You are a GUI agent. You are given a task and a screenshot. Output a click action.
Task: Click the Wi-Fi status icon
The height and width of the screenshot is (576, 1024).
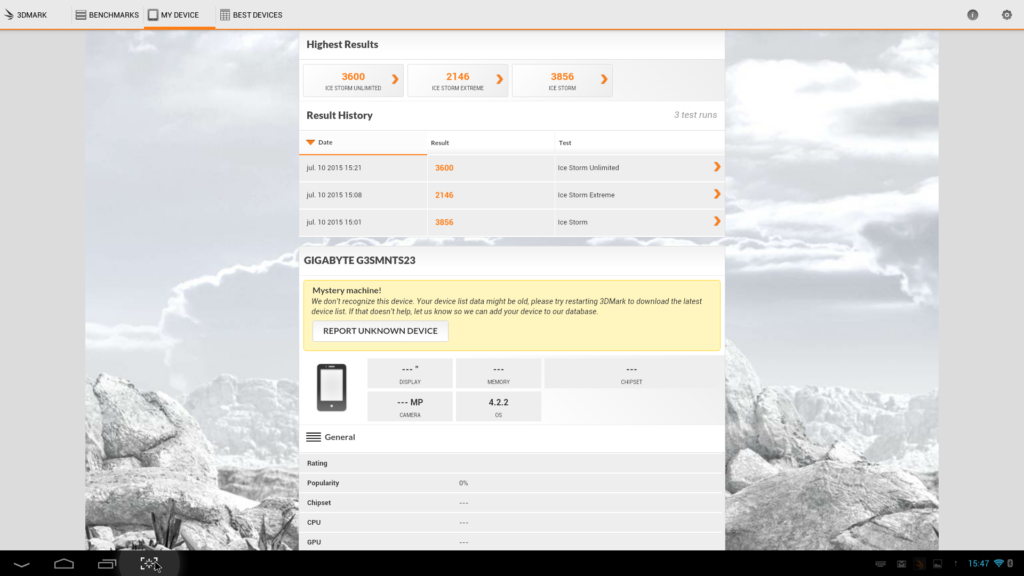click(x=999, y=563)
